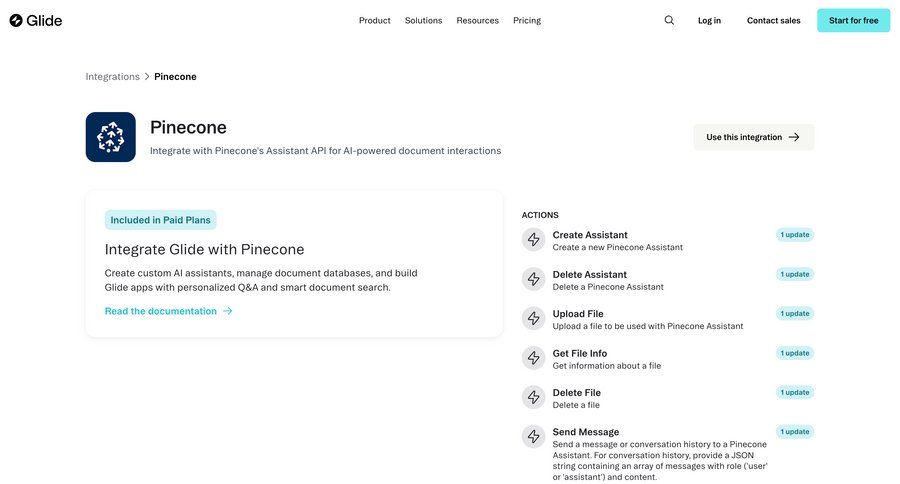
Task: Click the Included in Paid Plans badge
Action: click(x=160, y=220)
